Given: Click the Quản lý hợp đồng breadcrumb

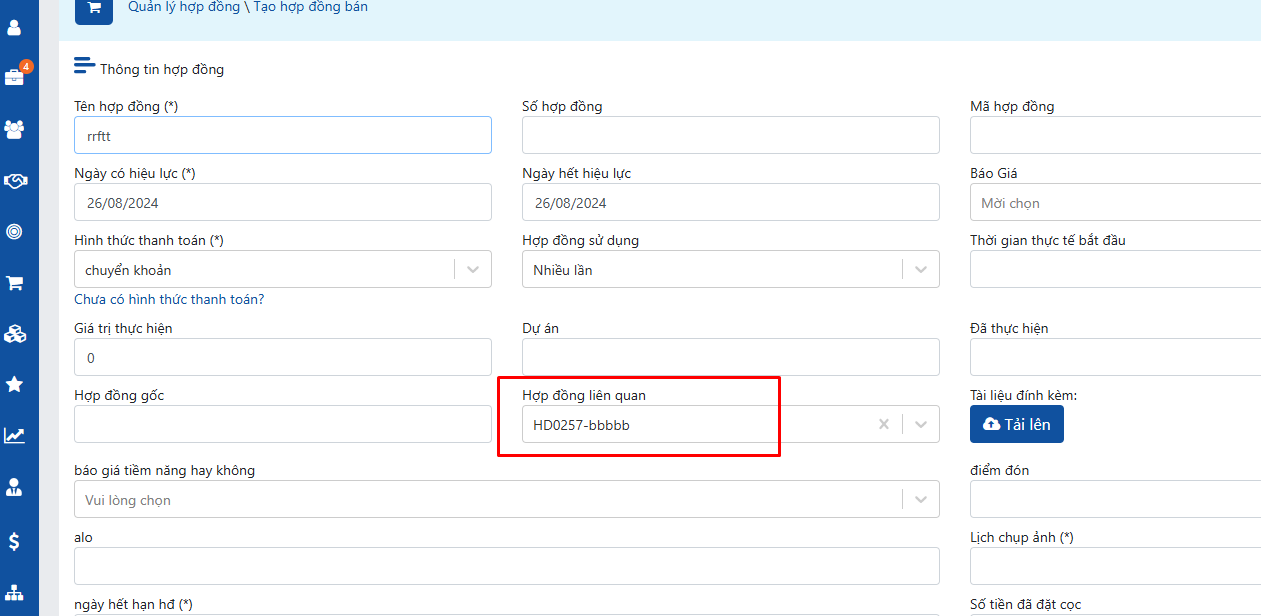Looking at the screenshot, I should click(184, 7).
